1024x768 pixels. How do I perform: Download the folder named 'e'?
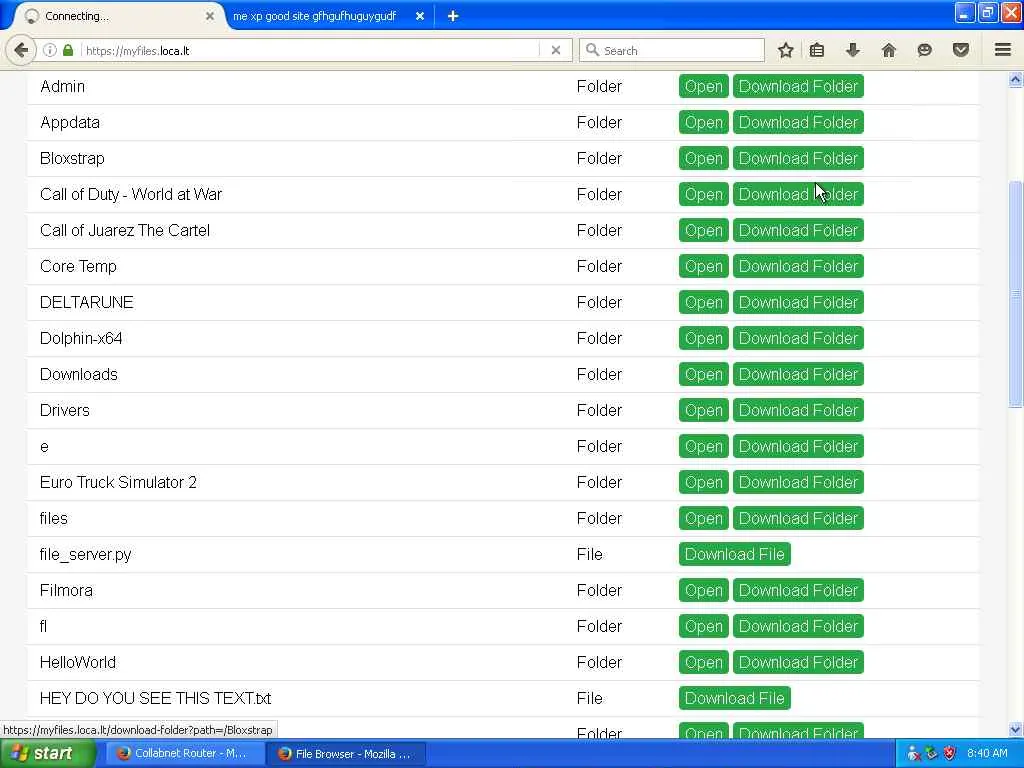tap(798, 446)
